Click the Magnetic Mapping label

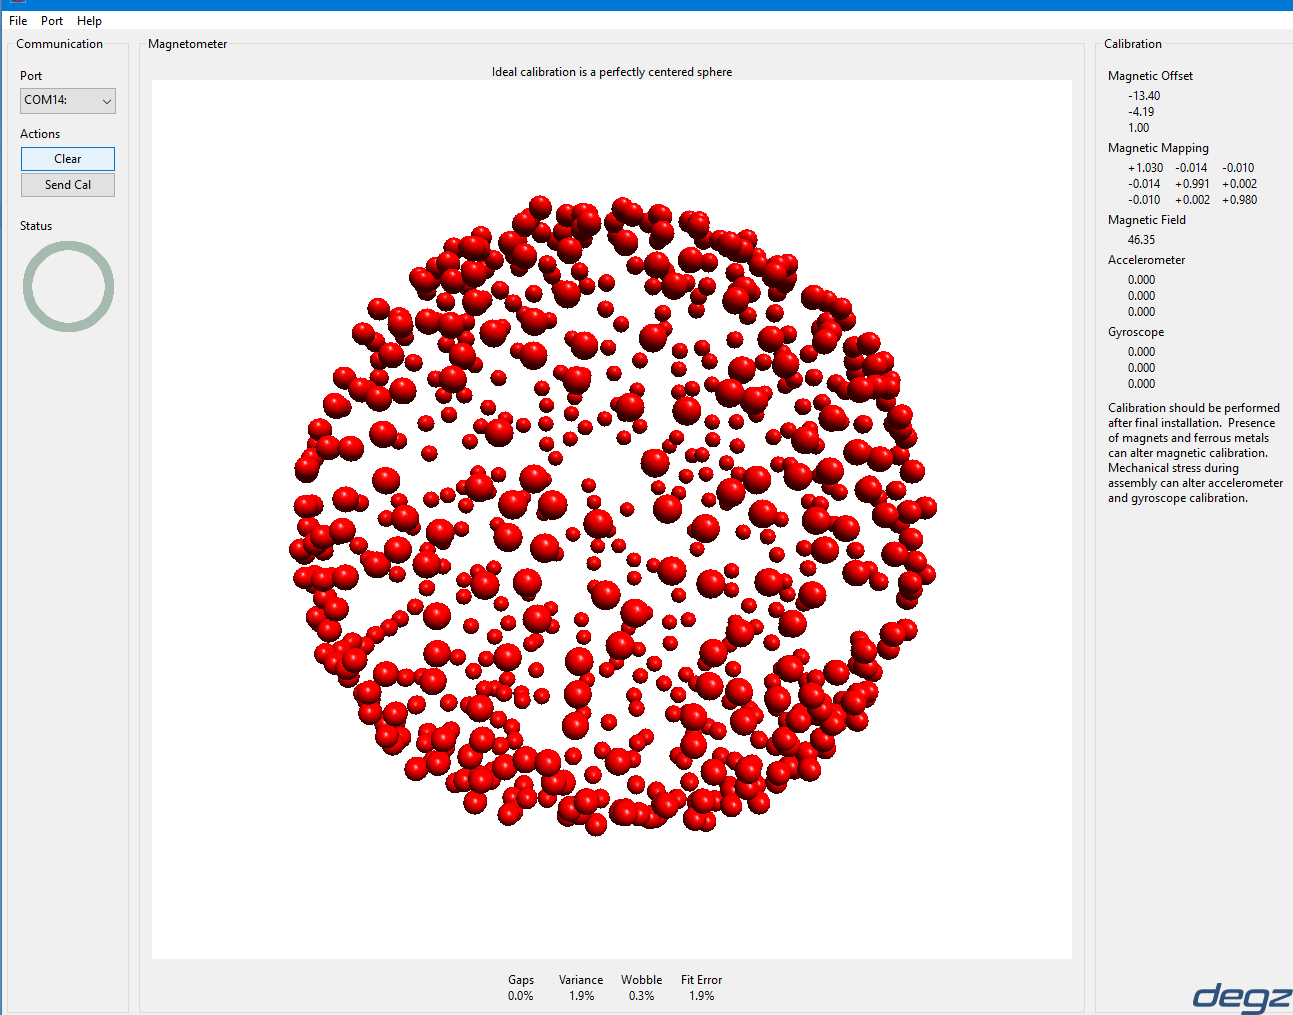pos(1158,148)
